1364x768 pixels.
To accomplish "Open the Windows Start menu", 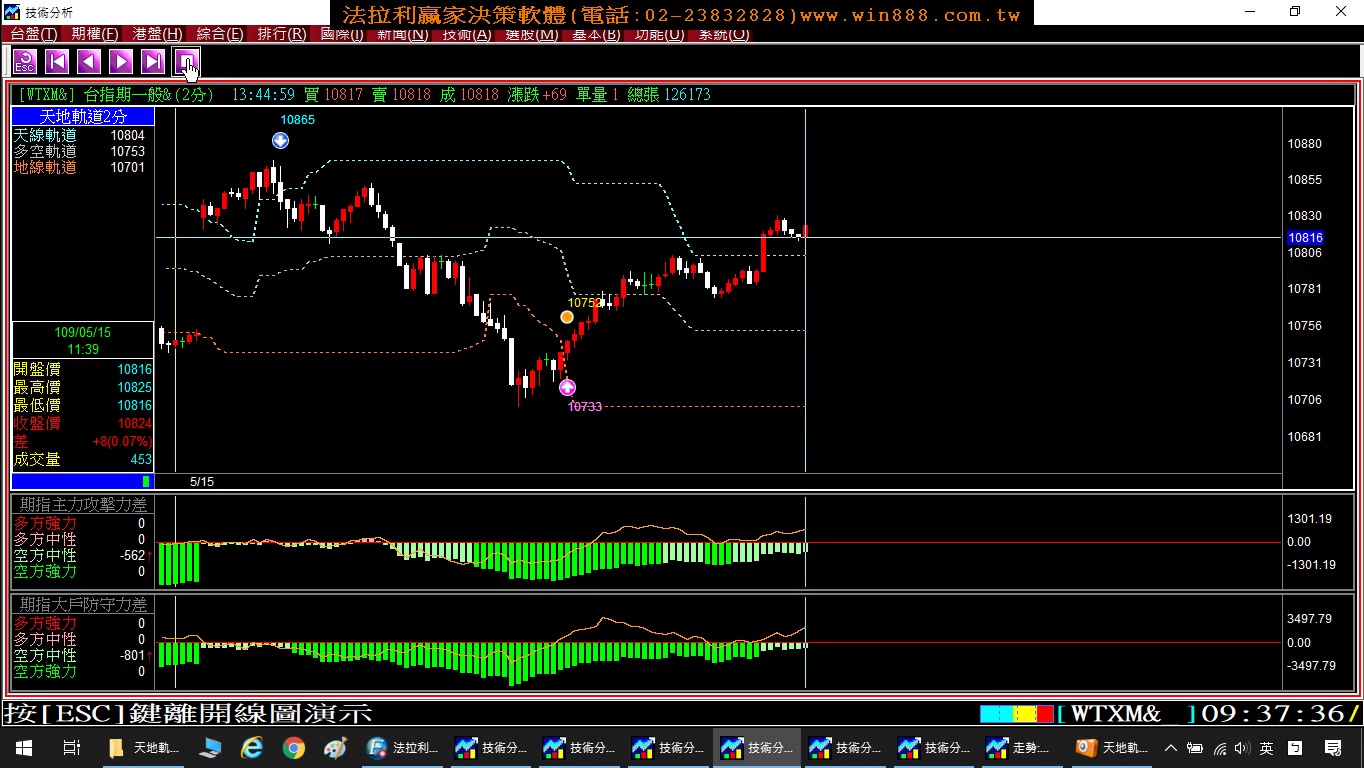I will [24, 747].
